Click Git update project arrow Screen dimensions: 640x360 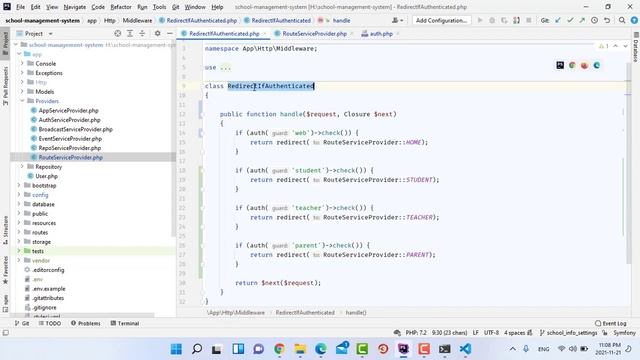558,20
